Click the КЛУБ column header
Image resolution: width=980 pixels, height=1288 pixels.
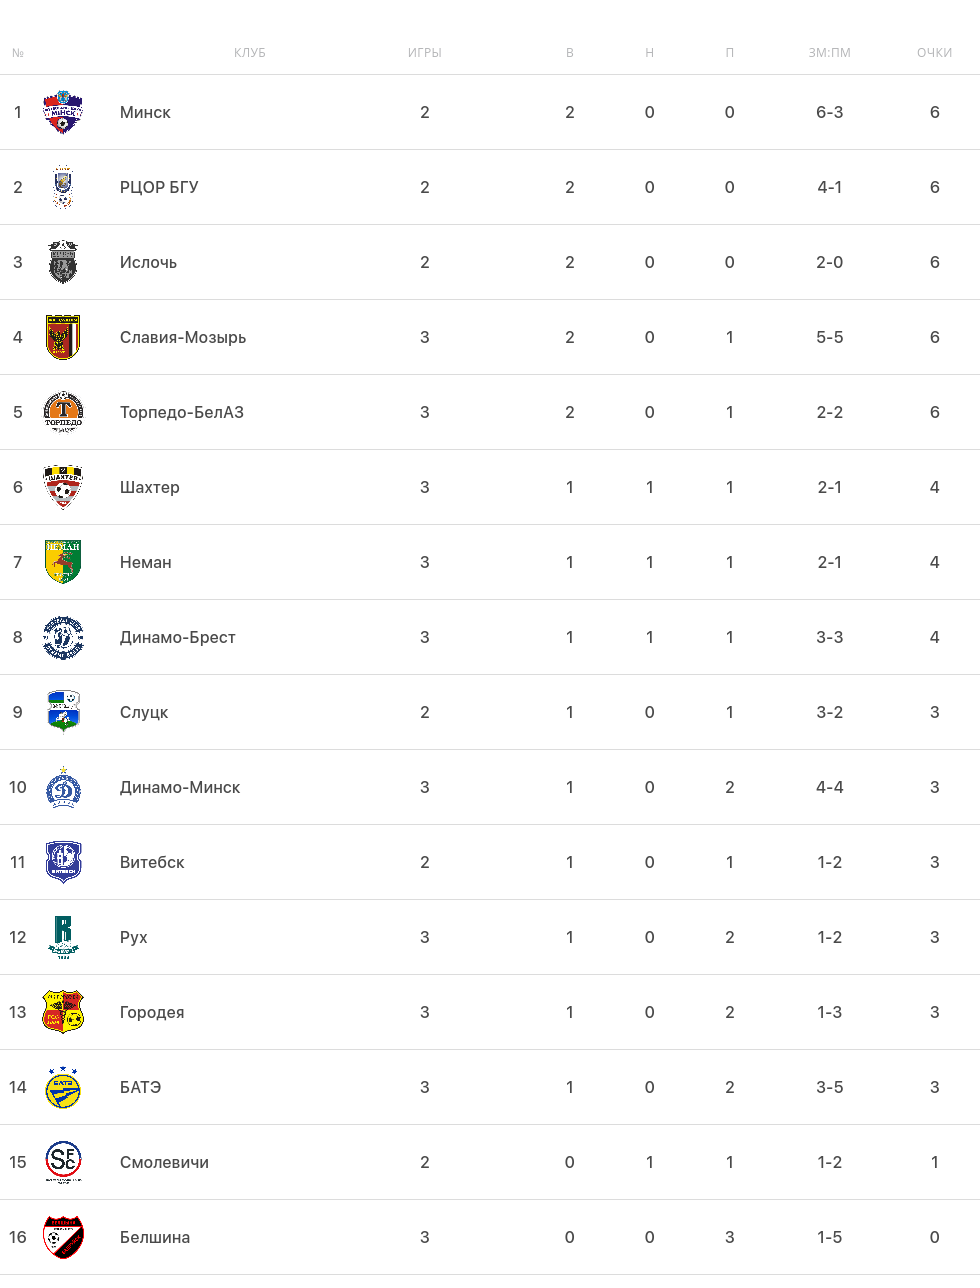(x=250, y=53)
